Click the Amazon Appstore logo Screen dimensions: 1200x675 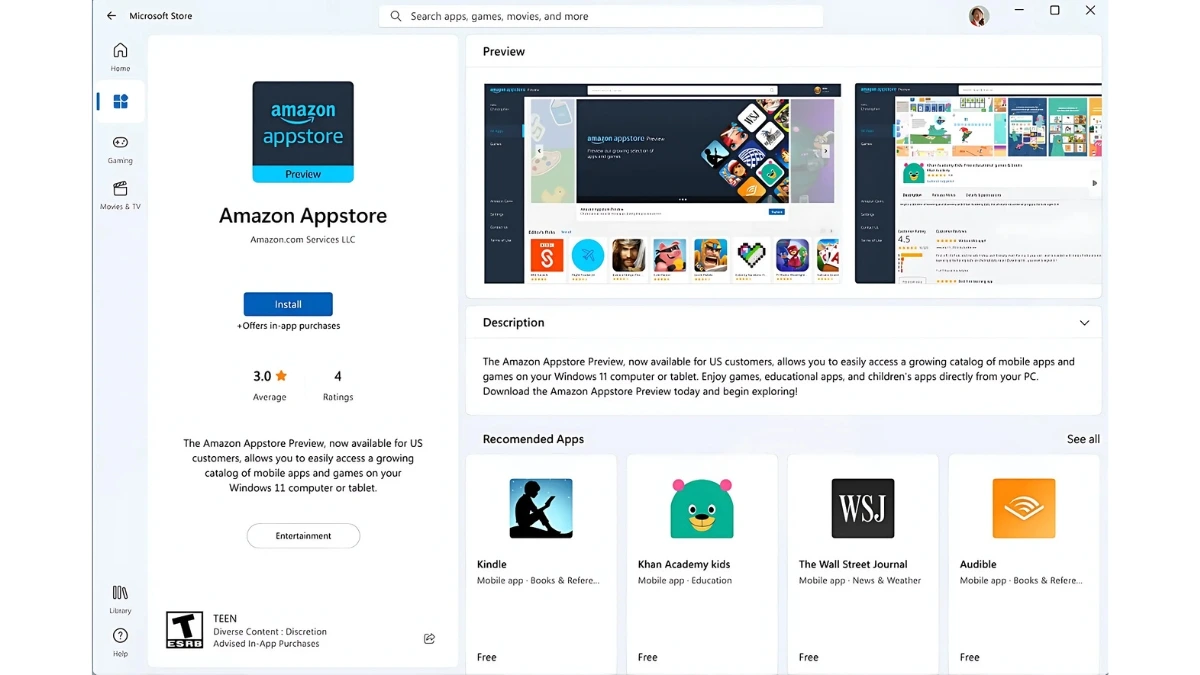coord(303,132)
